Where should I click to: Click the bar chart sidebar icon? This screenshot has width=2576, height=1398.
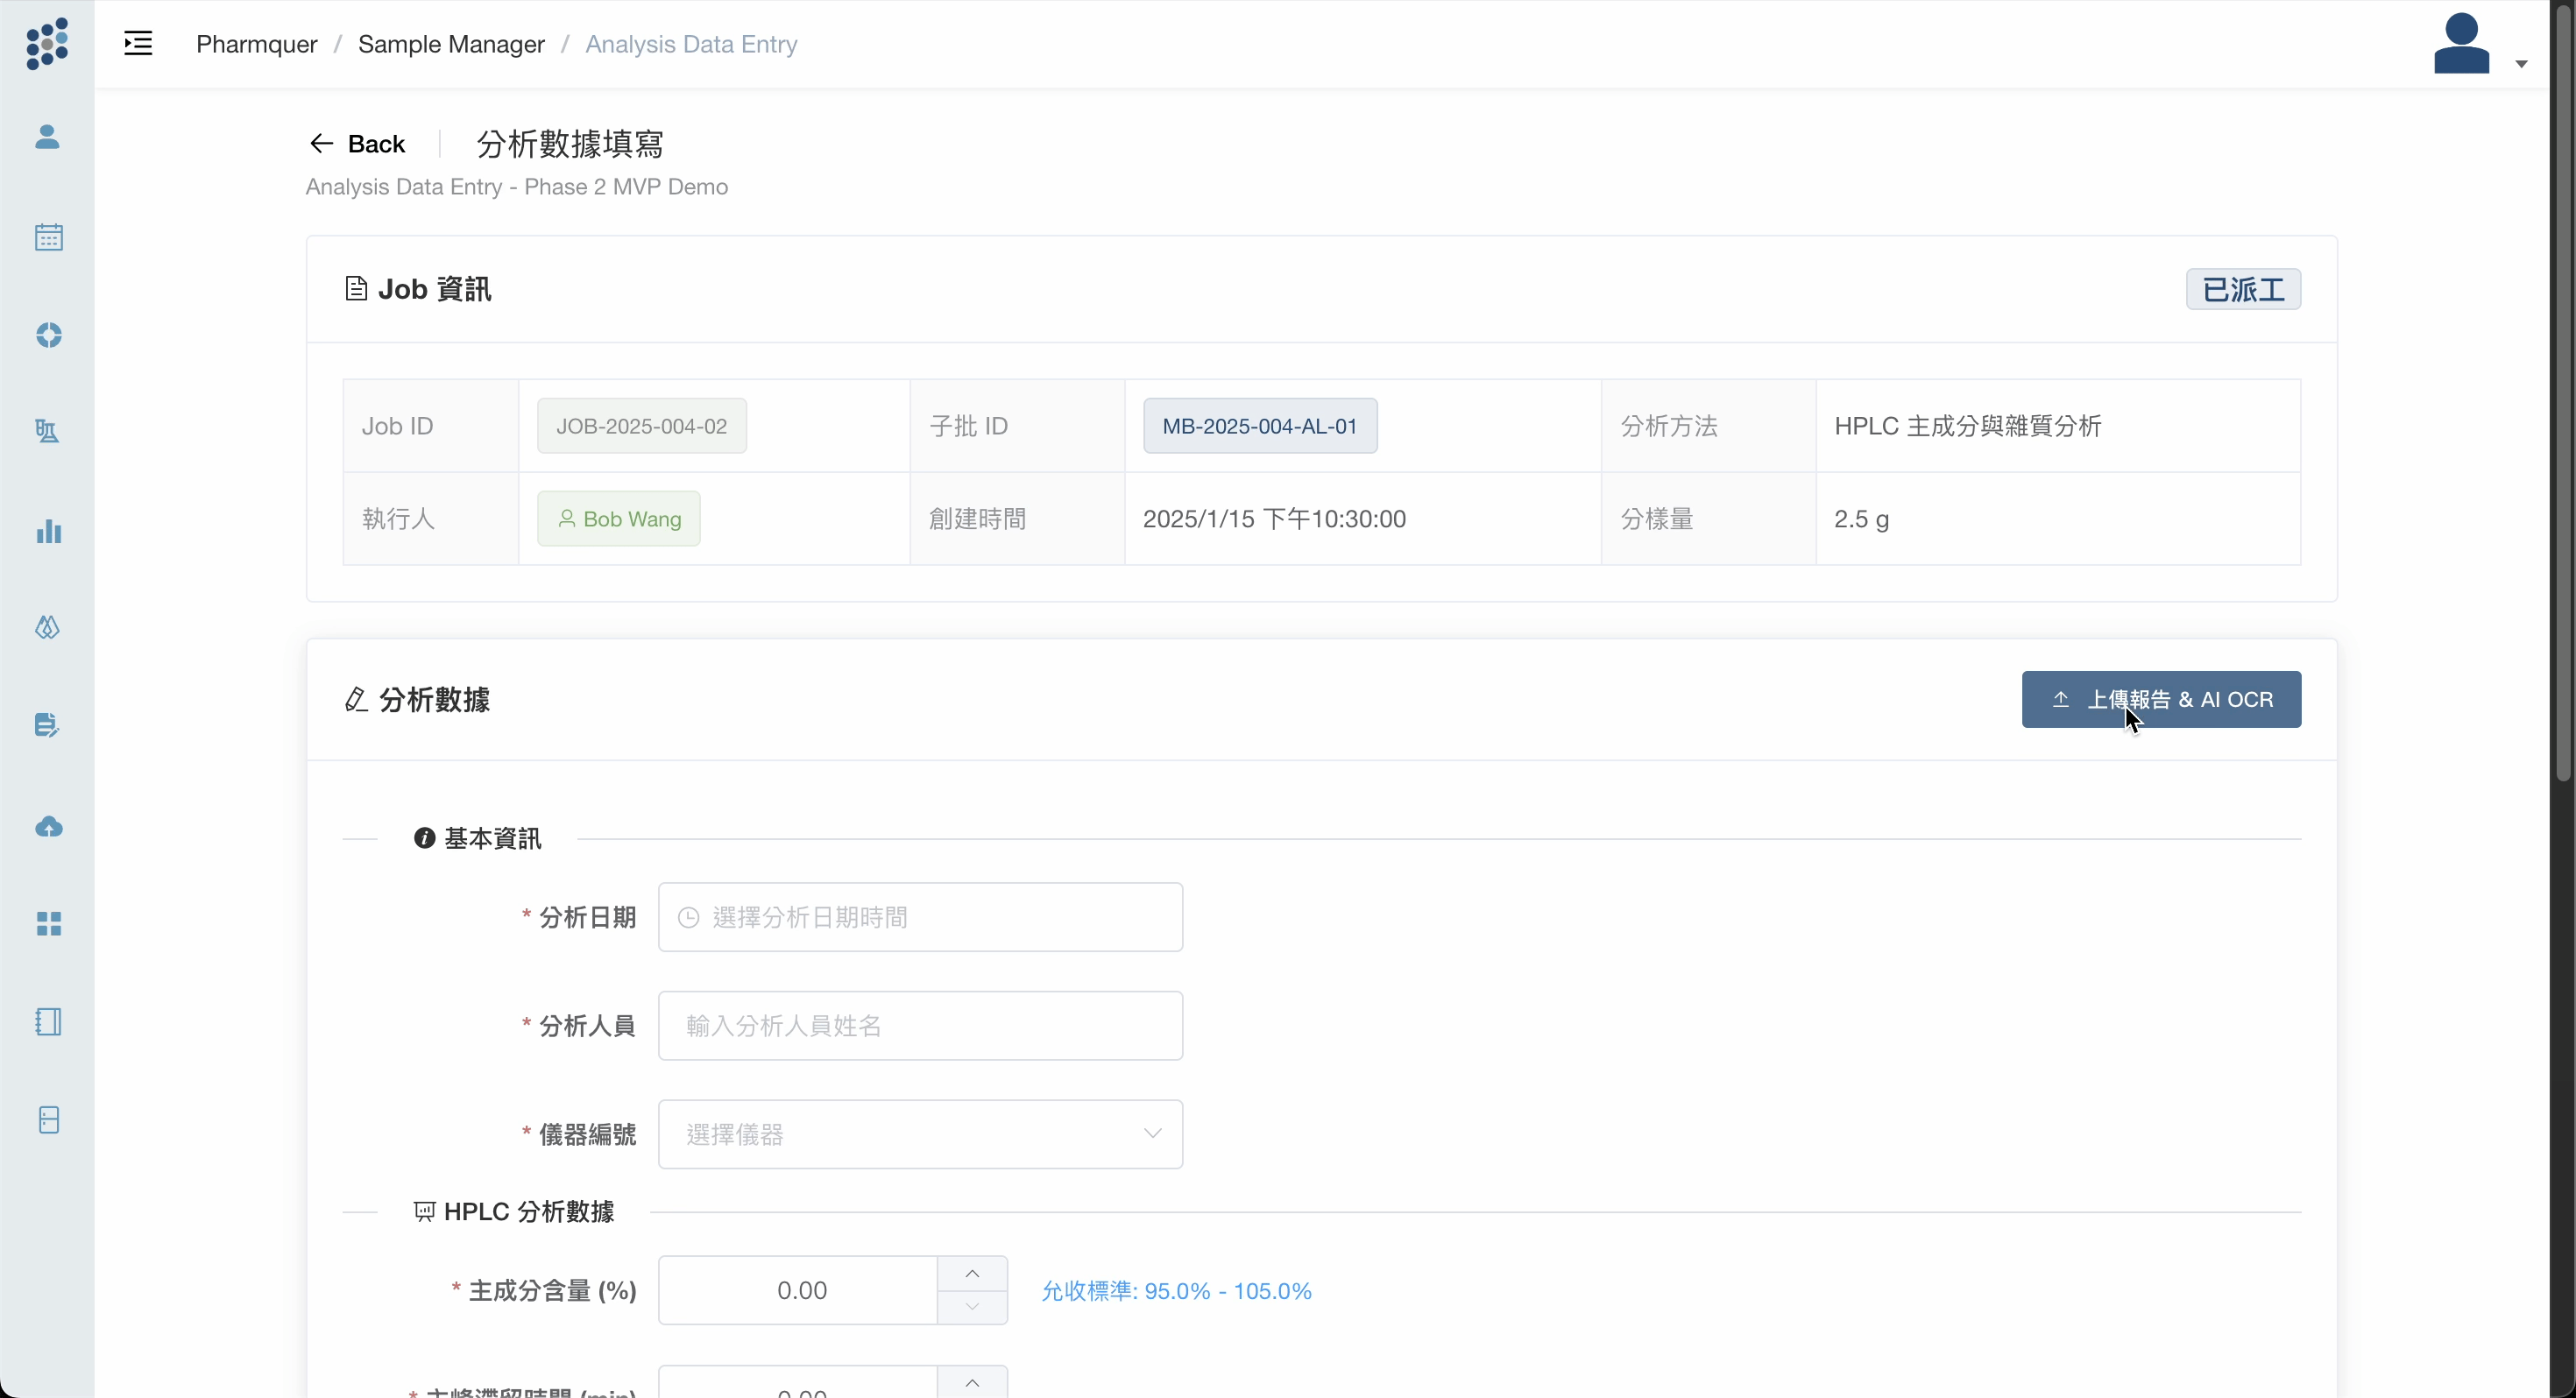click(48, 531)
